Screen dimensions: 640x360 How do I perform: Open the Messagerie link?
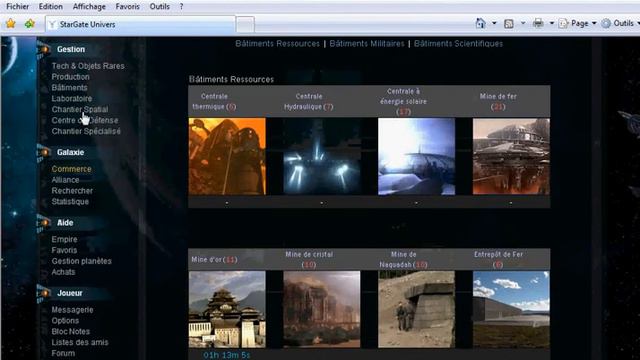point(72,310)
